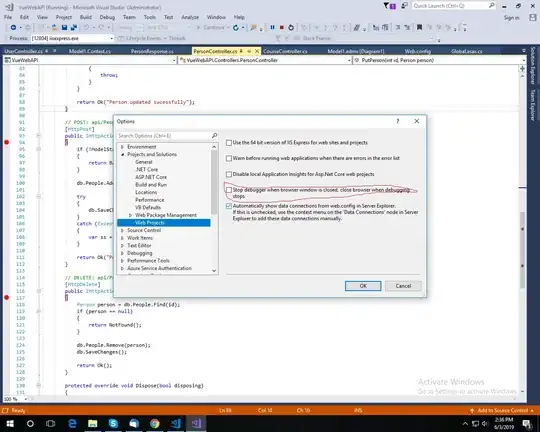Open Skype from the taskbar
Screen dimensions: 540x432
point(113,423)
